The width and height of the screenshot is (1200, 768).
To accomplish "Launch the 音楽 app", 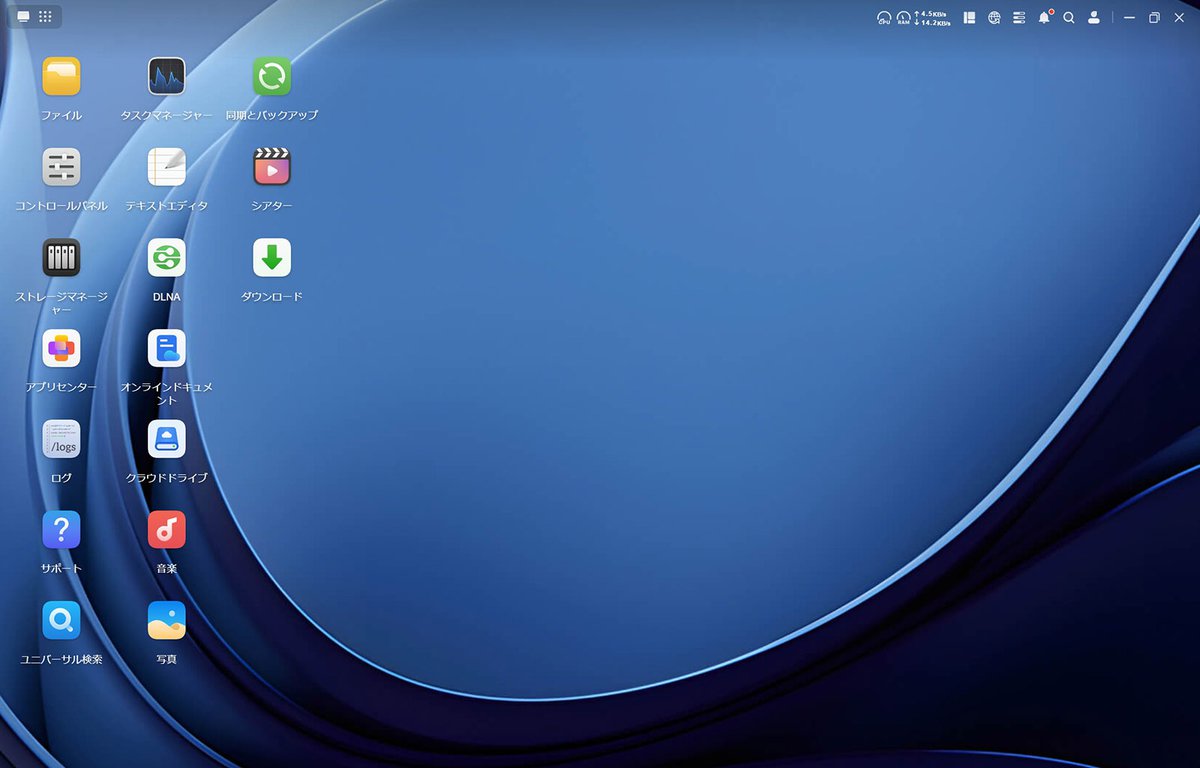I will [x=166, y=530].
